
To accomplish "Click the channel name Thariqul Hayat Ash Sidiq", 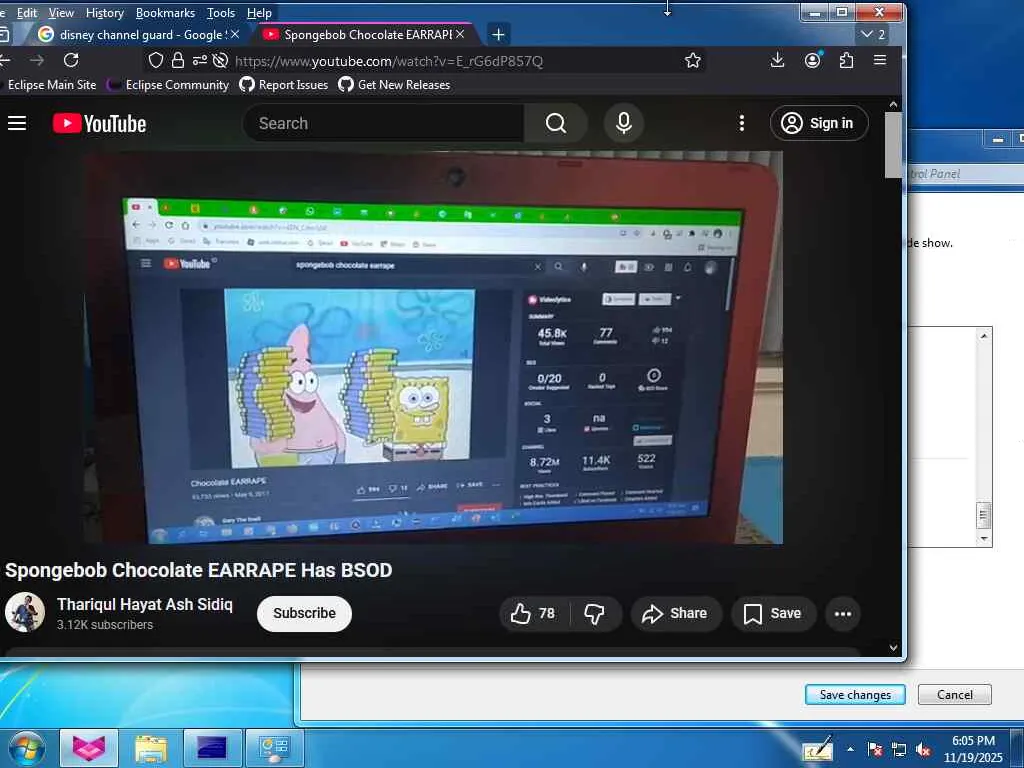I will click(x=144, y=604).
